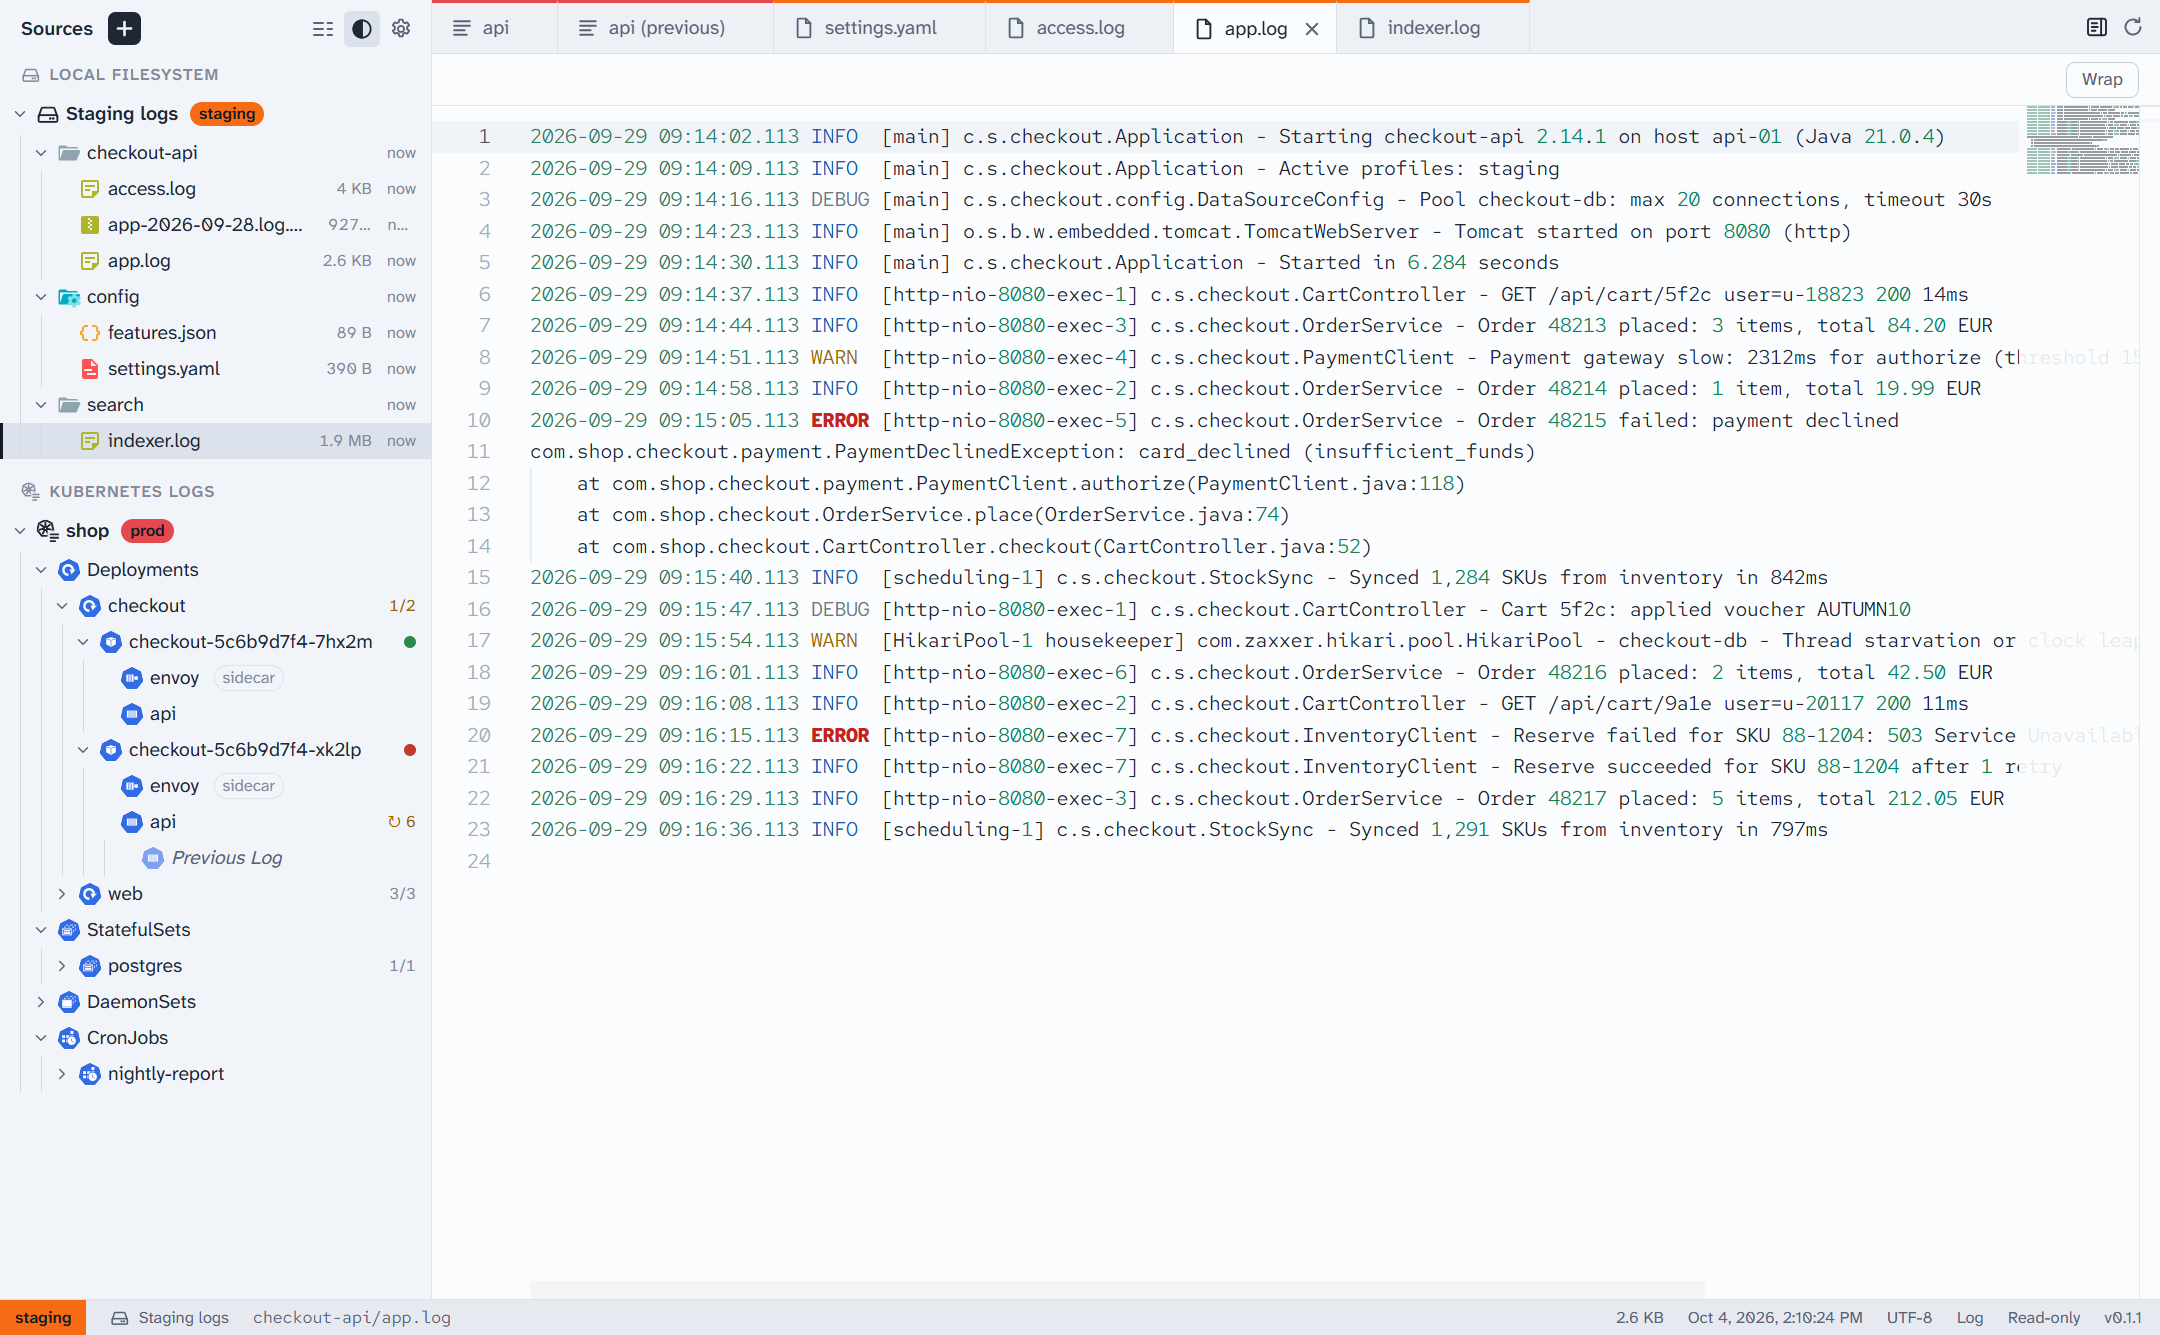The image size is (2160, 1335).
Task: Switch to api (previous) tab
Action: [666, 28]
